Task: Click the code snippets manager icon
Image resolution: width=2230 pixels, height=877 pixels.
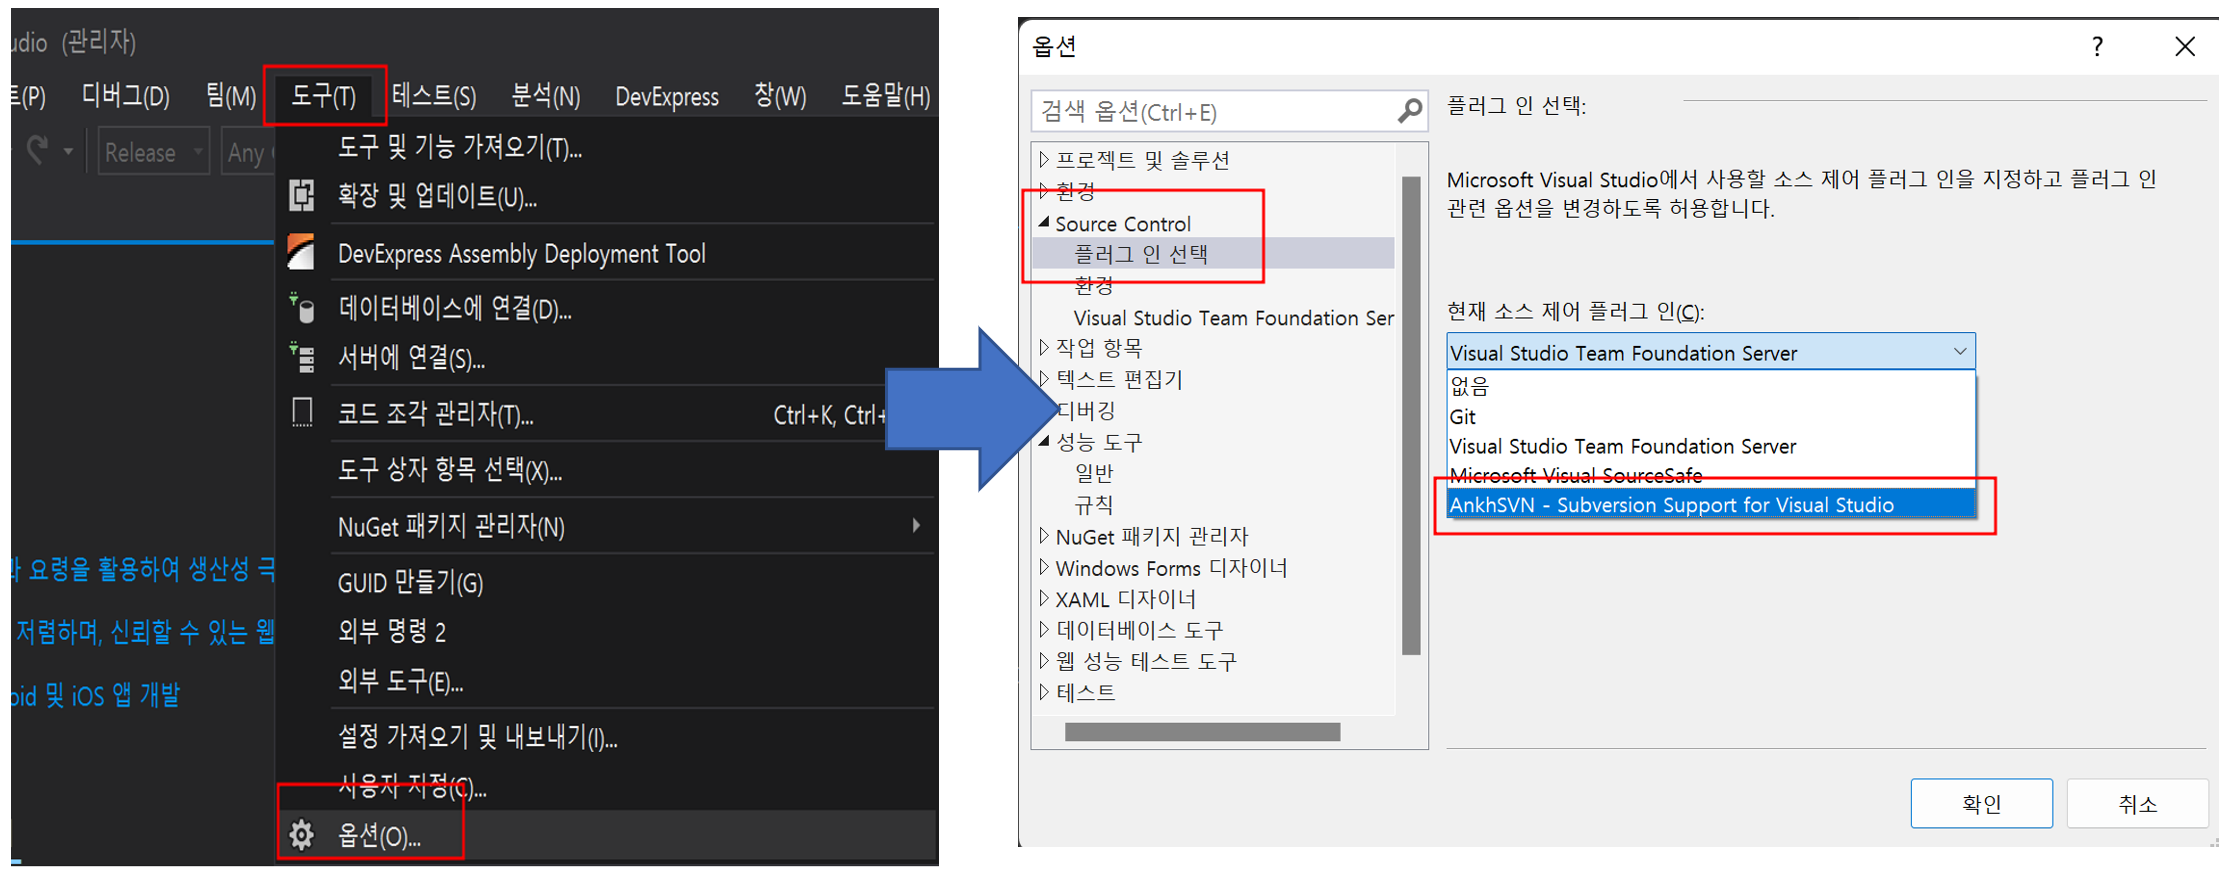Action: (x=302, y=412)
